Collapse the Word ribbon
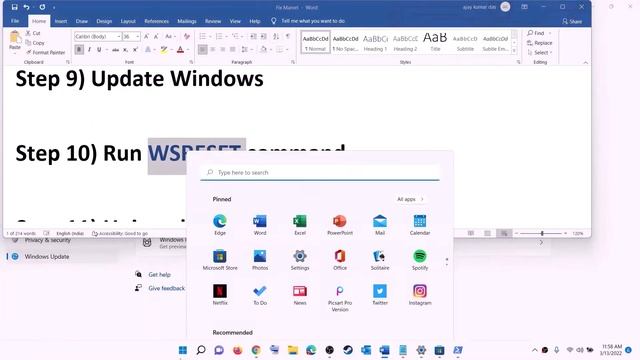640x360 pixels. 586,62
